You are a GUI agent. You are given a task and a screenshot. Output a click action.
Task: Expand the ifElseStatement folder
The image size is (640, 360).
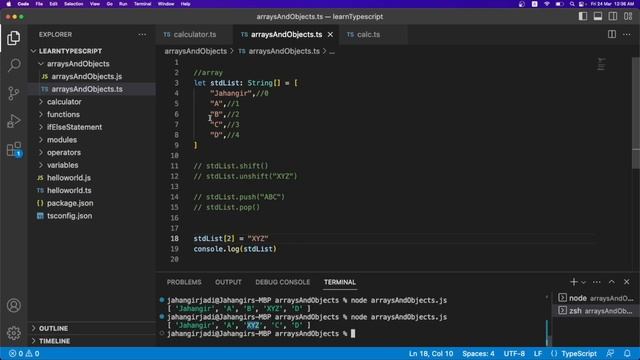pos(91,127)
